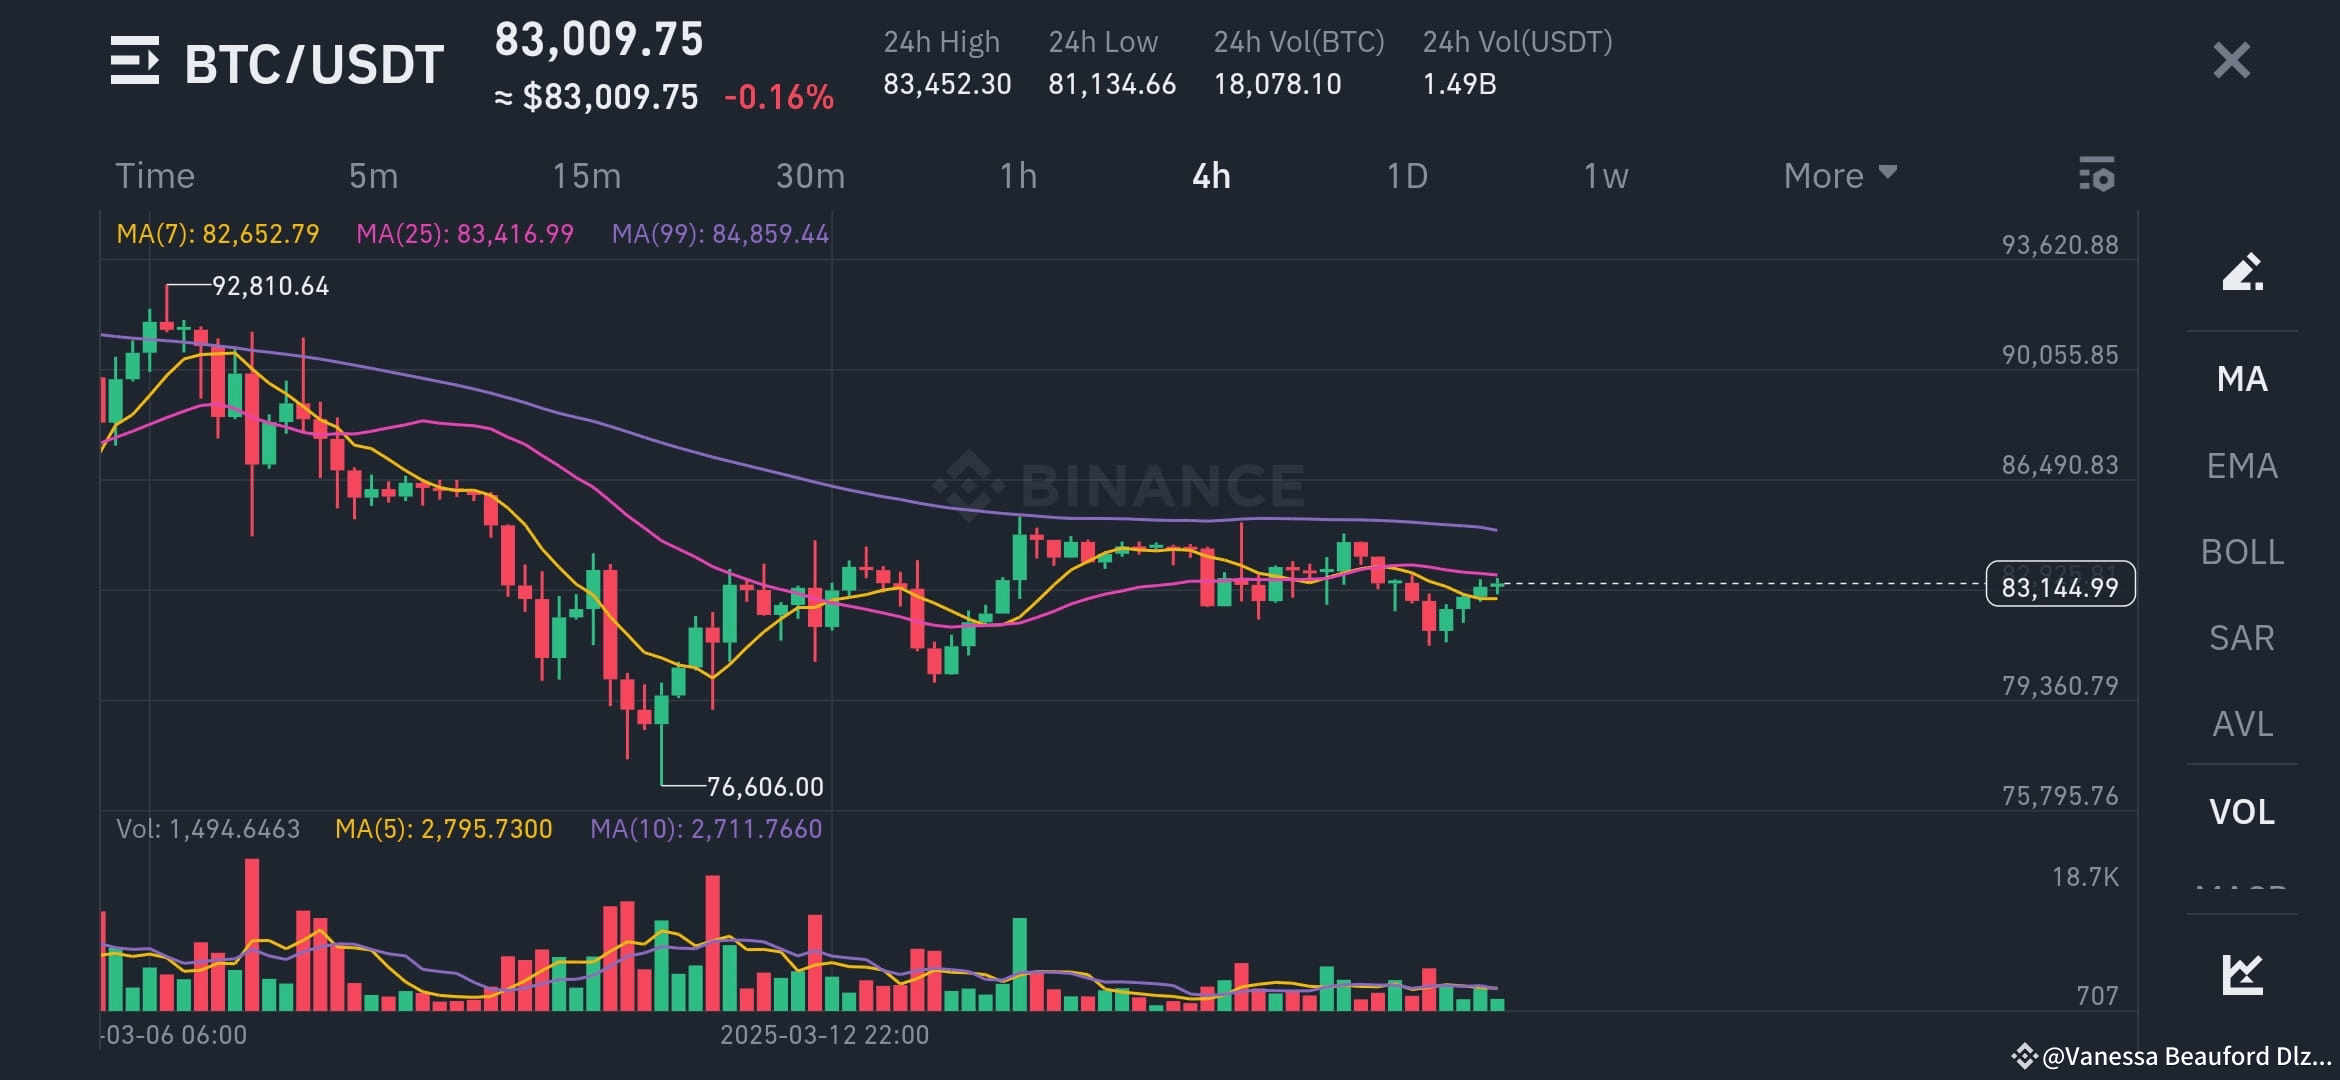Switch to the 1D timeframe tab
The height and width of the screenshot is (1080, 2340).
tap(1408, 175)
